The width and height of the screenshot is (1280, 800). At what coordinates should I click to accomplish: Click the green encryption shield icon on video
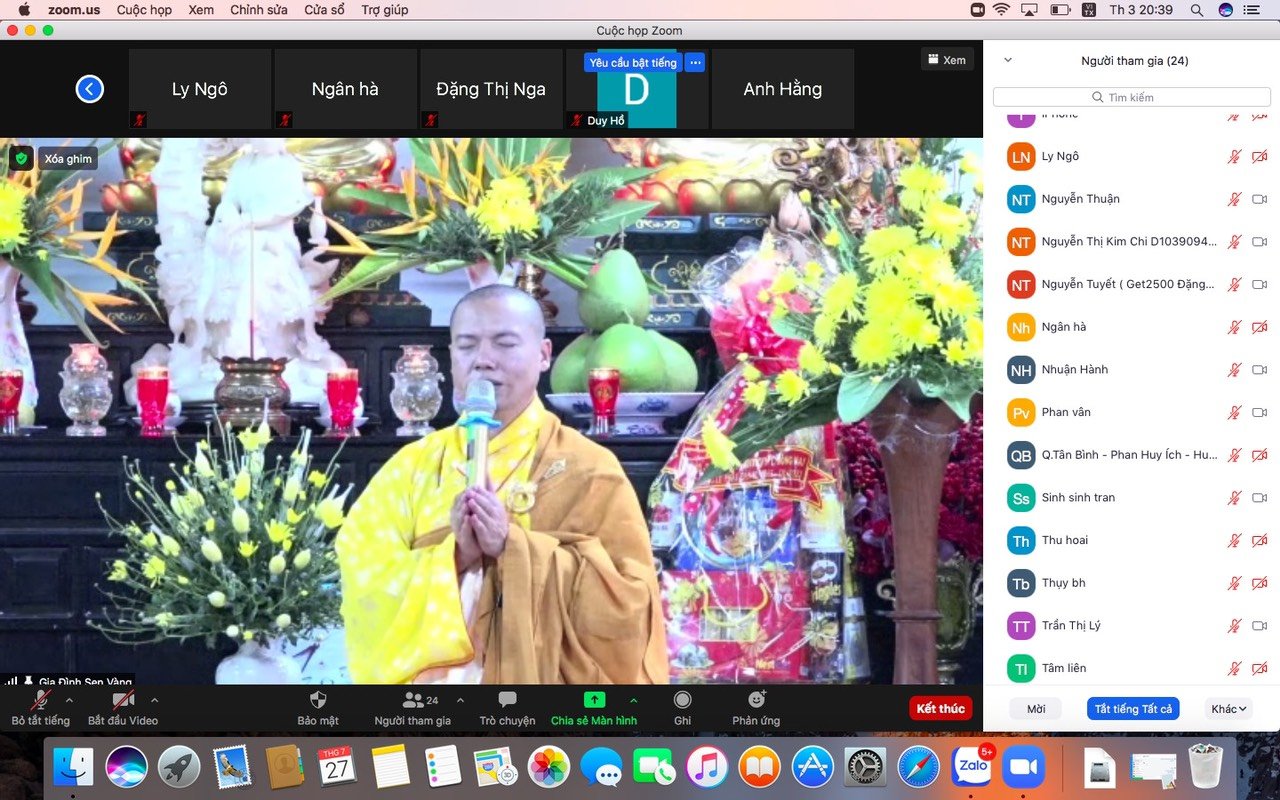click(x=21, y=158)
